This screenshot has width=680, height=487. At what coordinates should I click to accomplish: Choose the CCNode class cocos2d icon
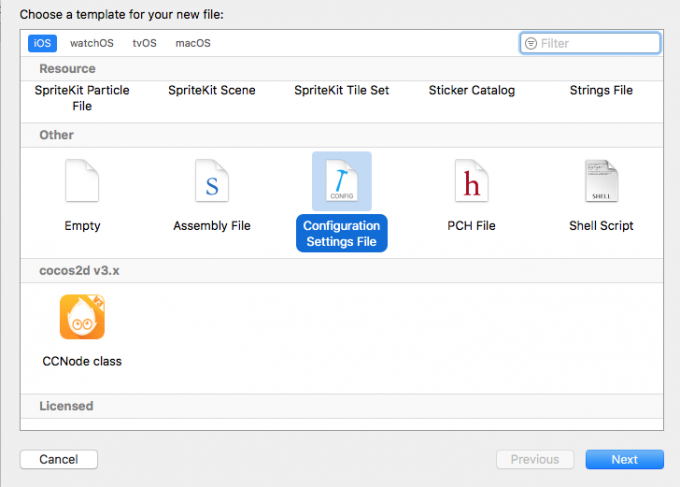82,318
